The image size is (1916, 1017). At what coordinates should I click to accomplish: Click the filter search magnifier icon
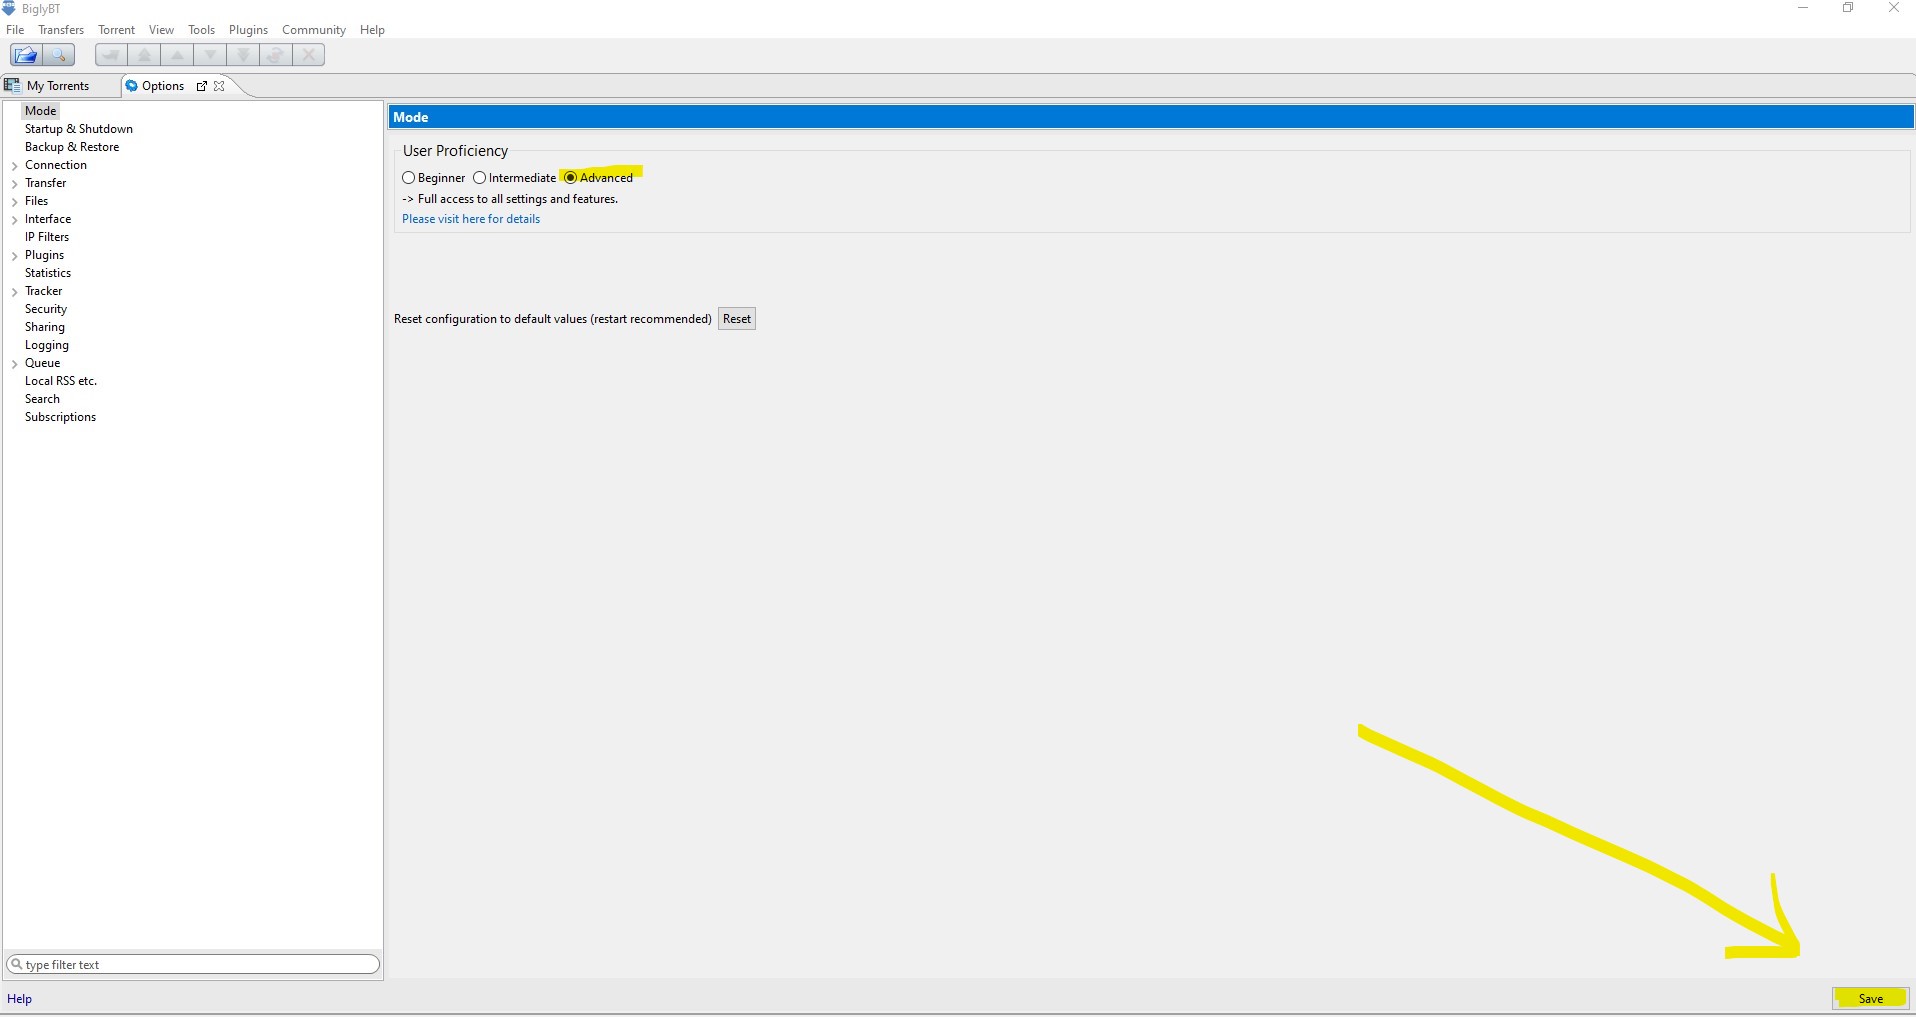tap(16, 964)
